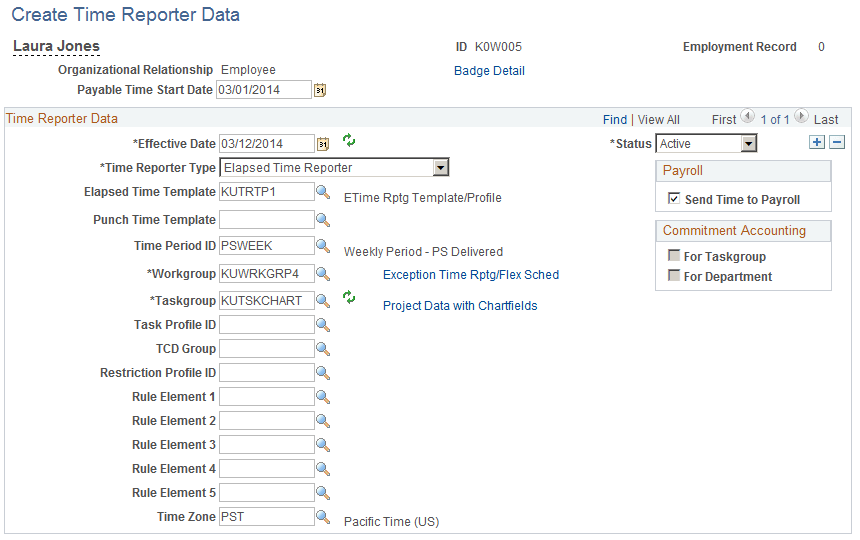Click the Find link
Image resolution: width=860 pixels, height=540 pixels.
[x=615, y=120]
